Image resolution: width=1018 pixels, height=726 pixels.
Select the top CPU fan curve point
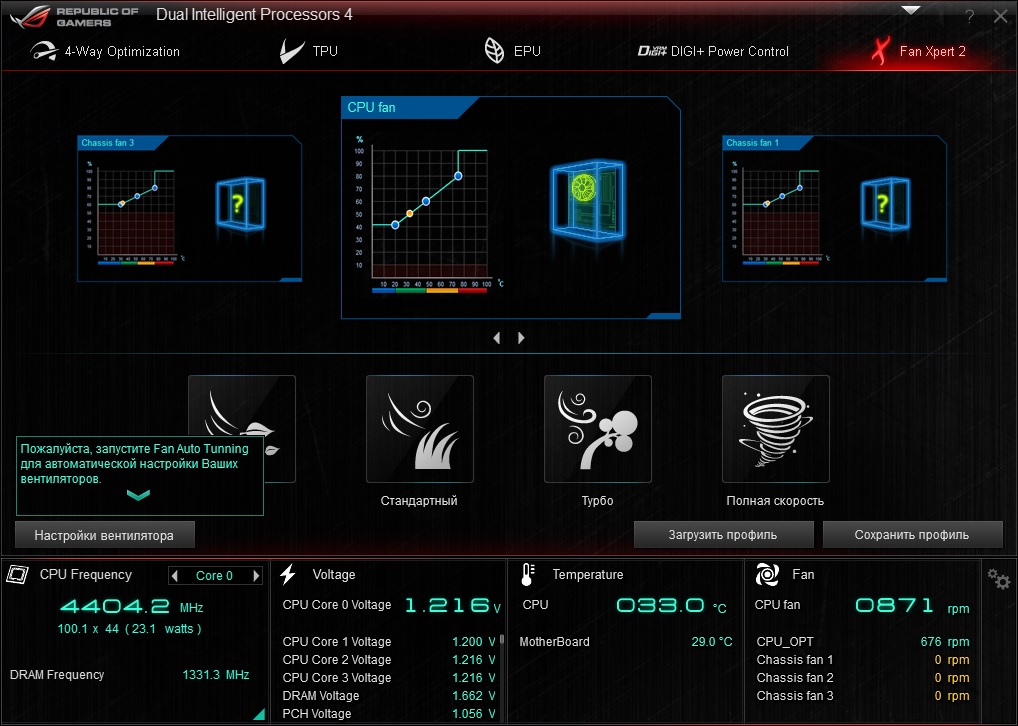458,176
